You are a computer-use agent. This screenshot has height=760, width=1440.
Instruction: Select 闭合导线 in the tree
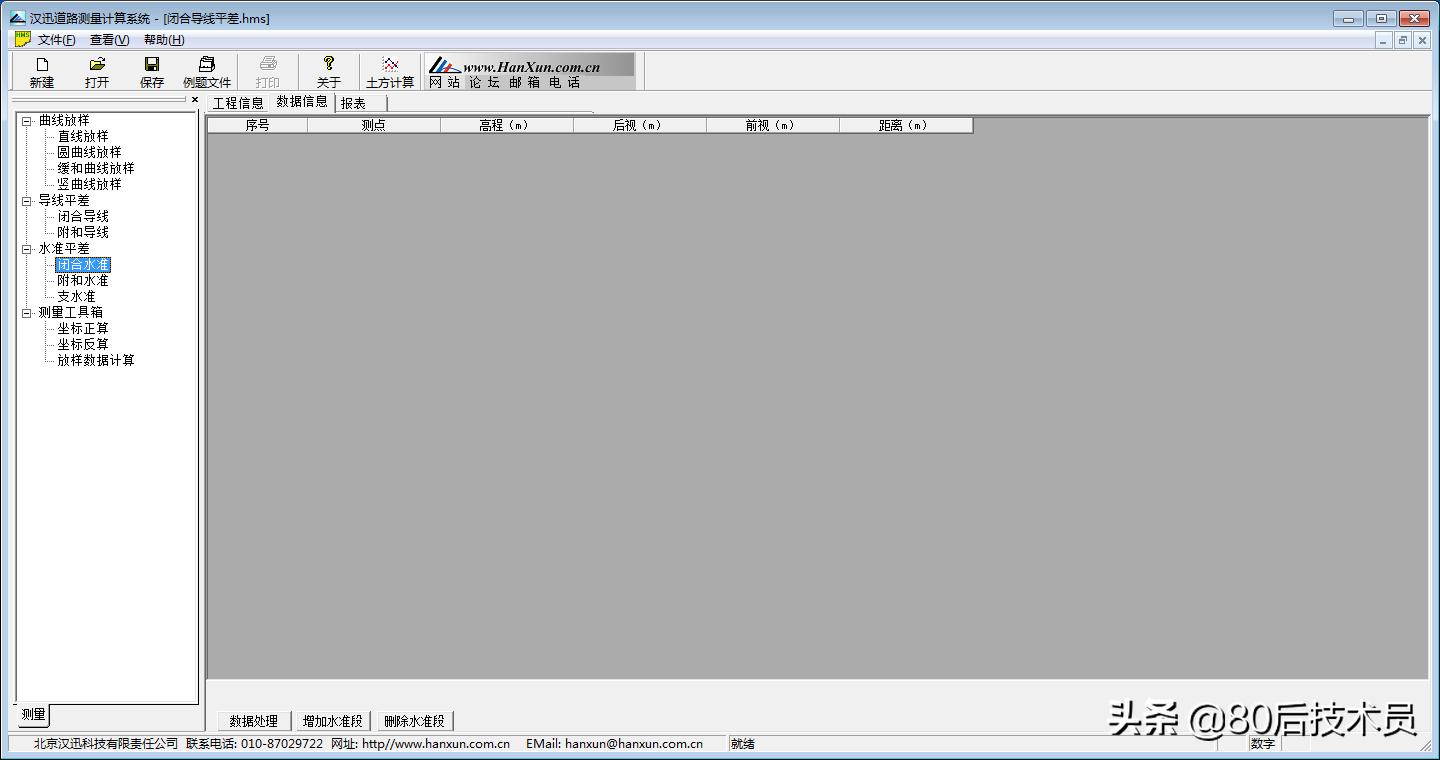coord(83,216)
